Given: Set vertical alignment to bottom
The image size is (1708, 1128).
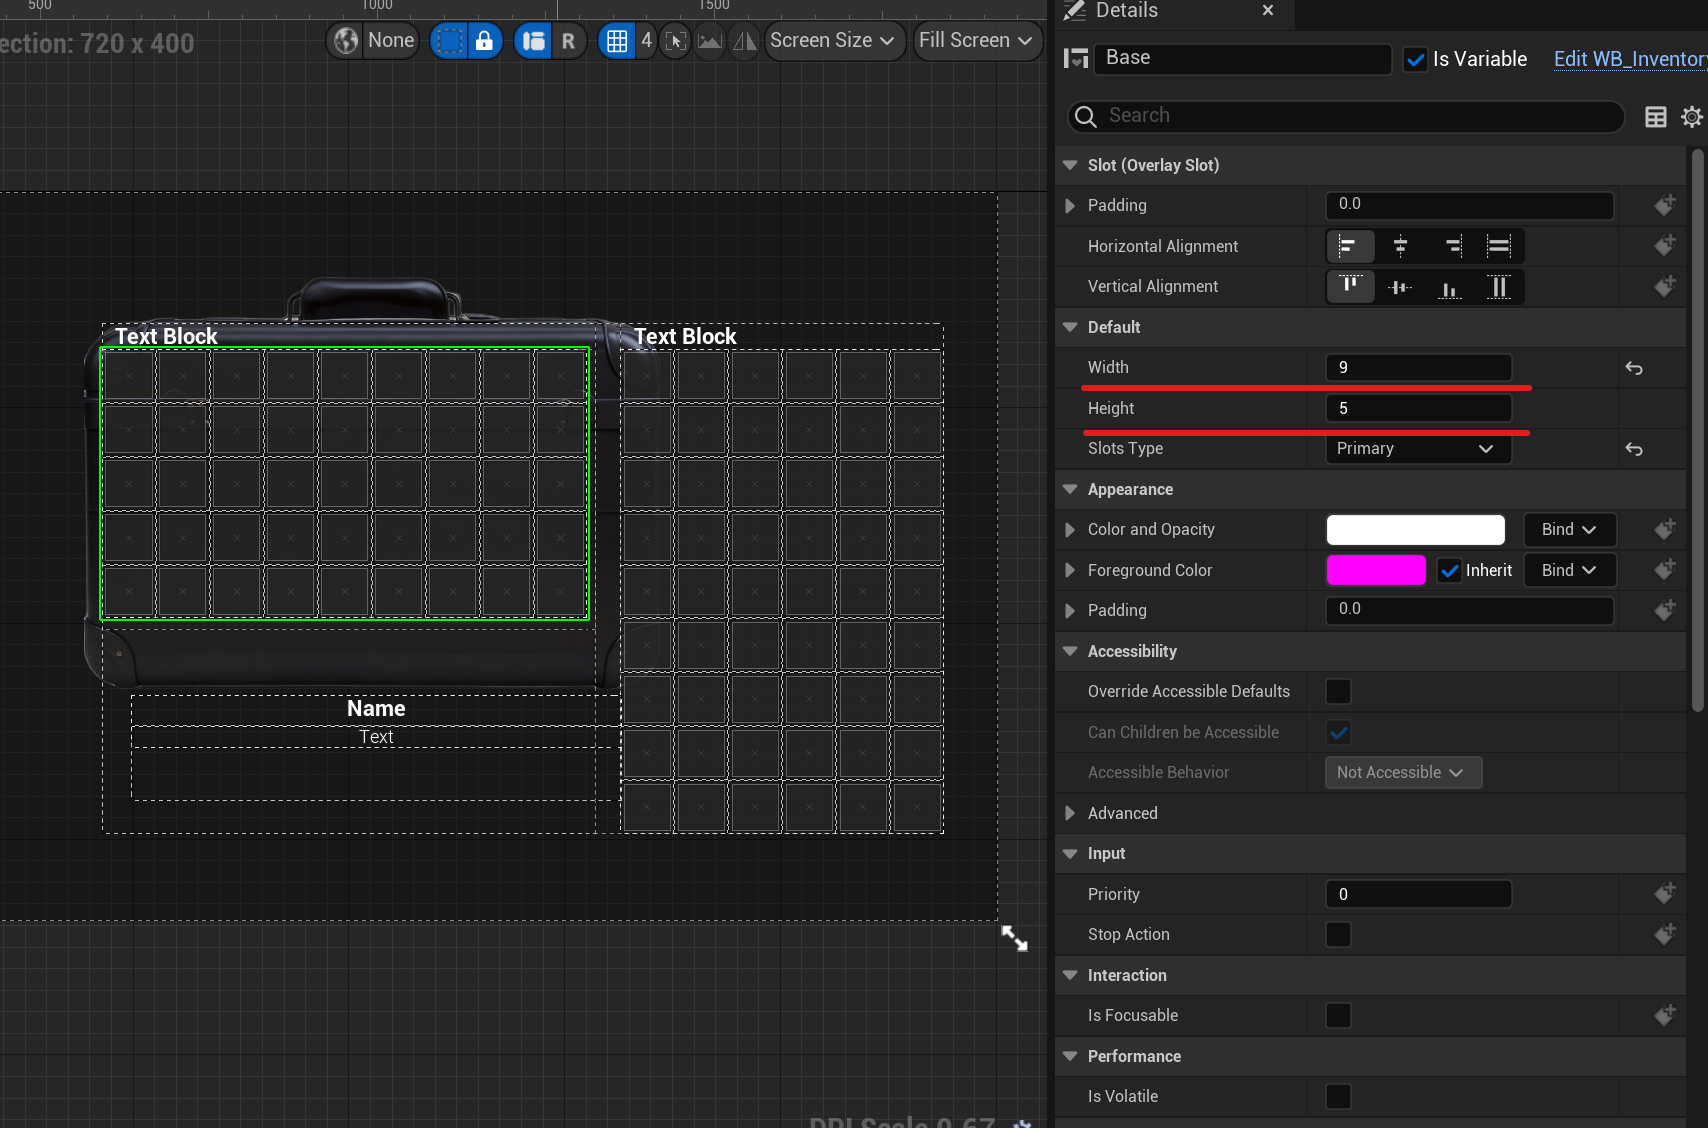Looking at the screenshot, I should (x=1450, y=287).
